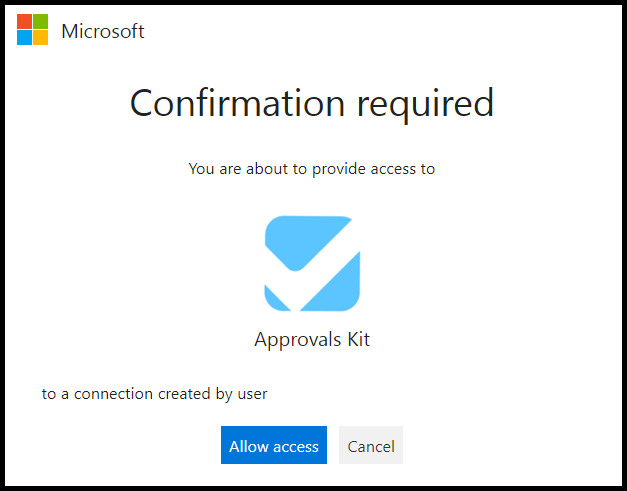Select the Microsoft wordmark text

102,31
